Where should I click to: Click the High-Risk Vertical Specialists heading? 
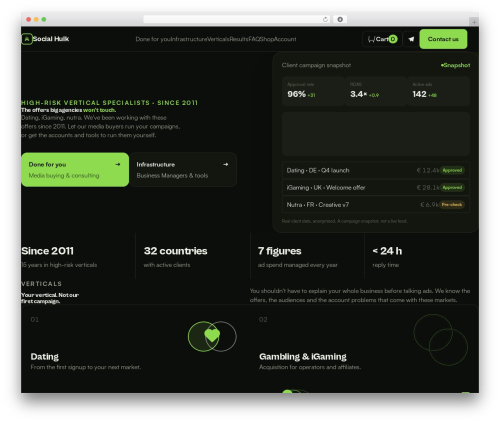(109, 103)
